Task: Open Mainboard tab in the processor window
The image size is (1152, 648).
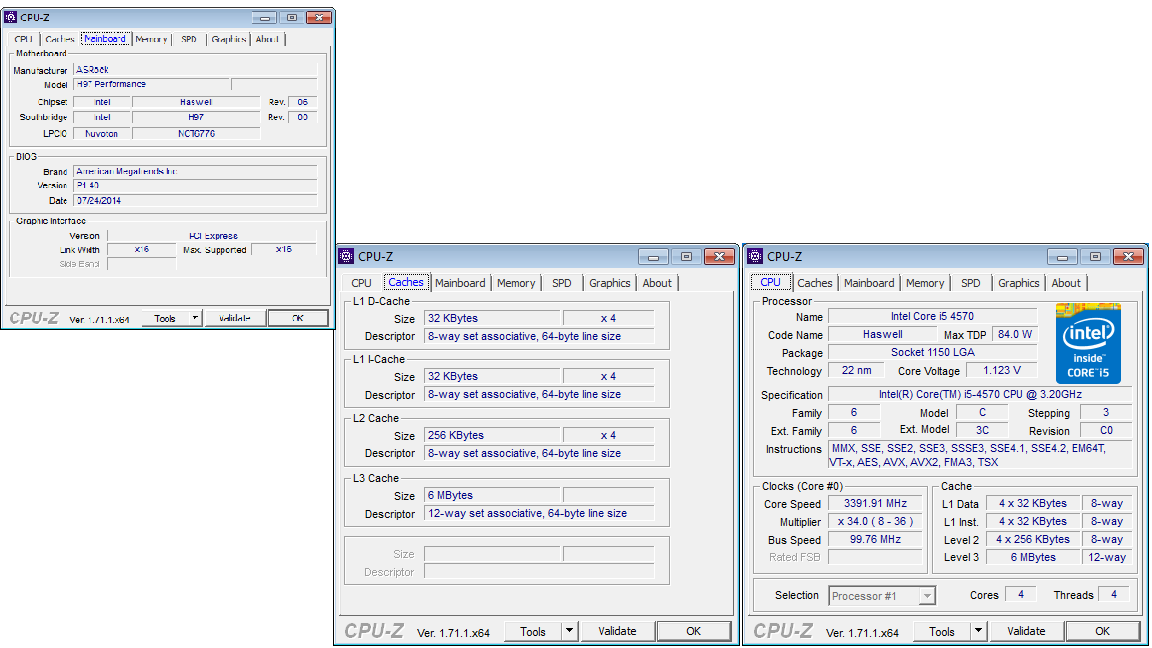Action: coord(869,283)
